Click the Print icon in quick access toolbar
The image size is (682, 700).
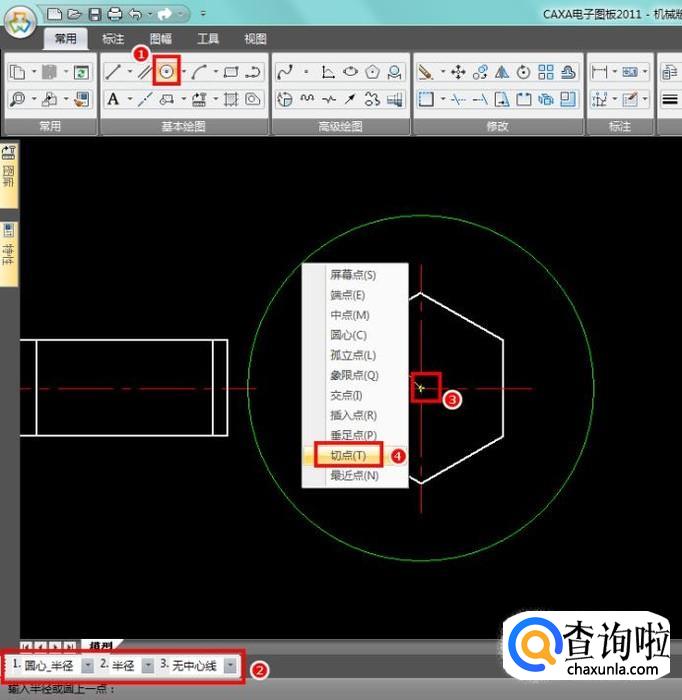[114, 14]
